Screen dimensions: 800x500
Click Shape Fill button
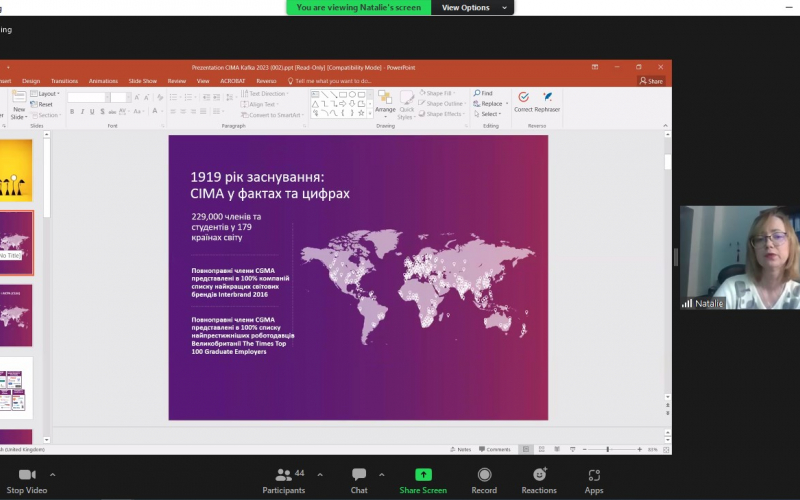(x=437, y=93)
